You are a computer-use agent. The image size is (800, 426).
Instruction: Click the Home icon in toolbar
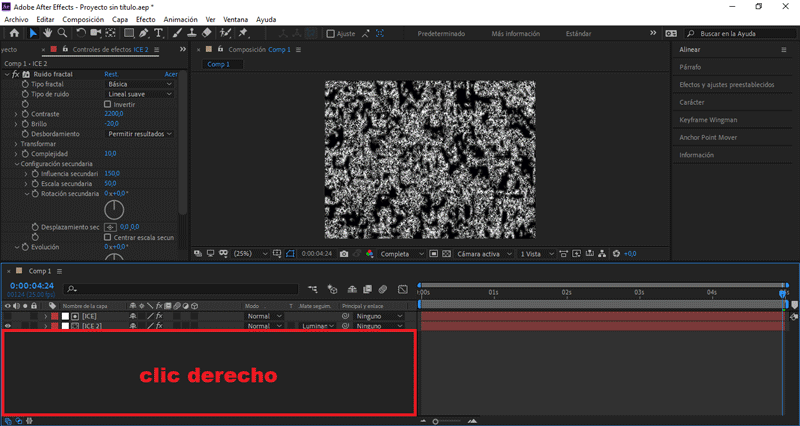tap(14, 33)
